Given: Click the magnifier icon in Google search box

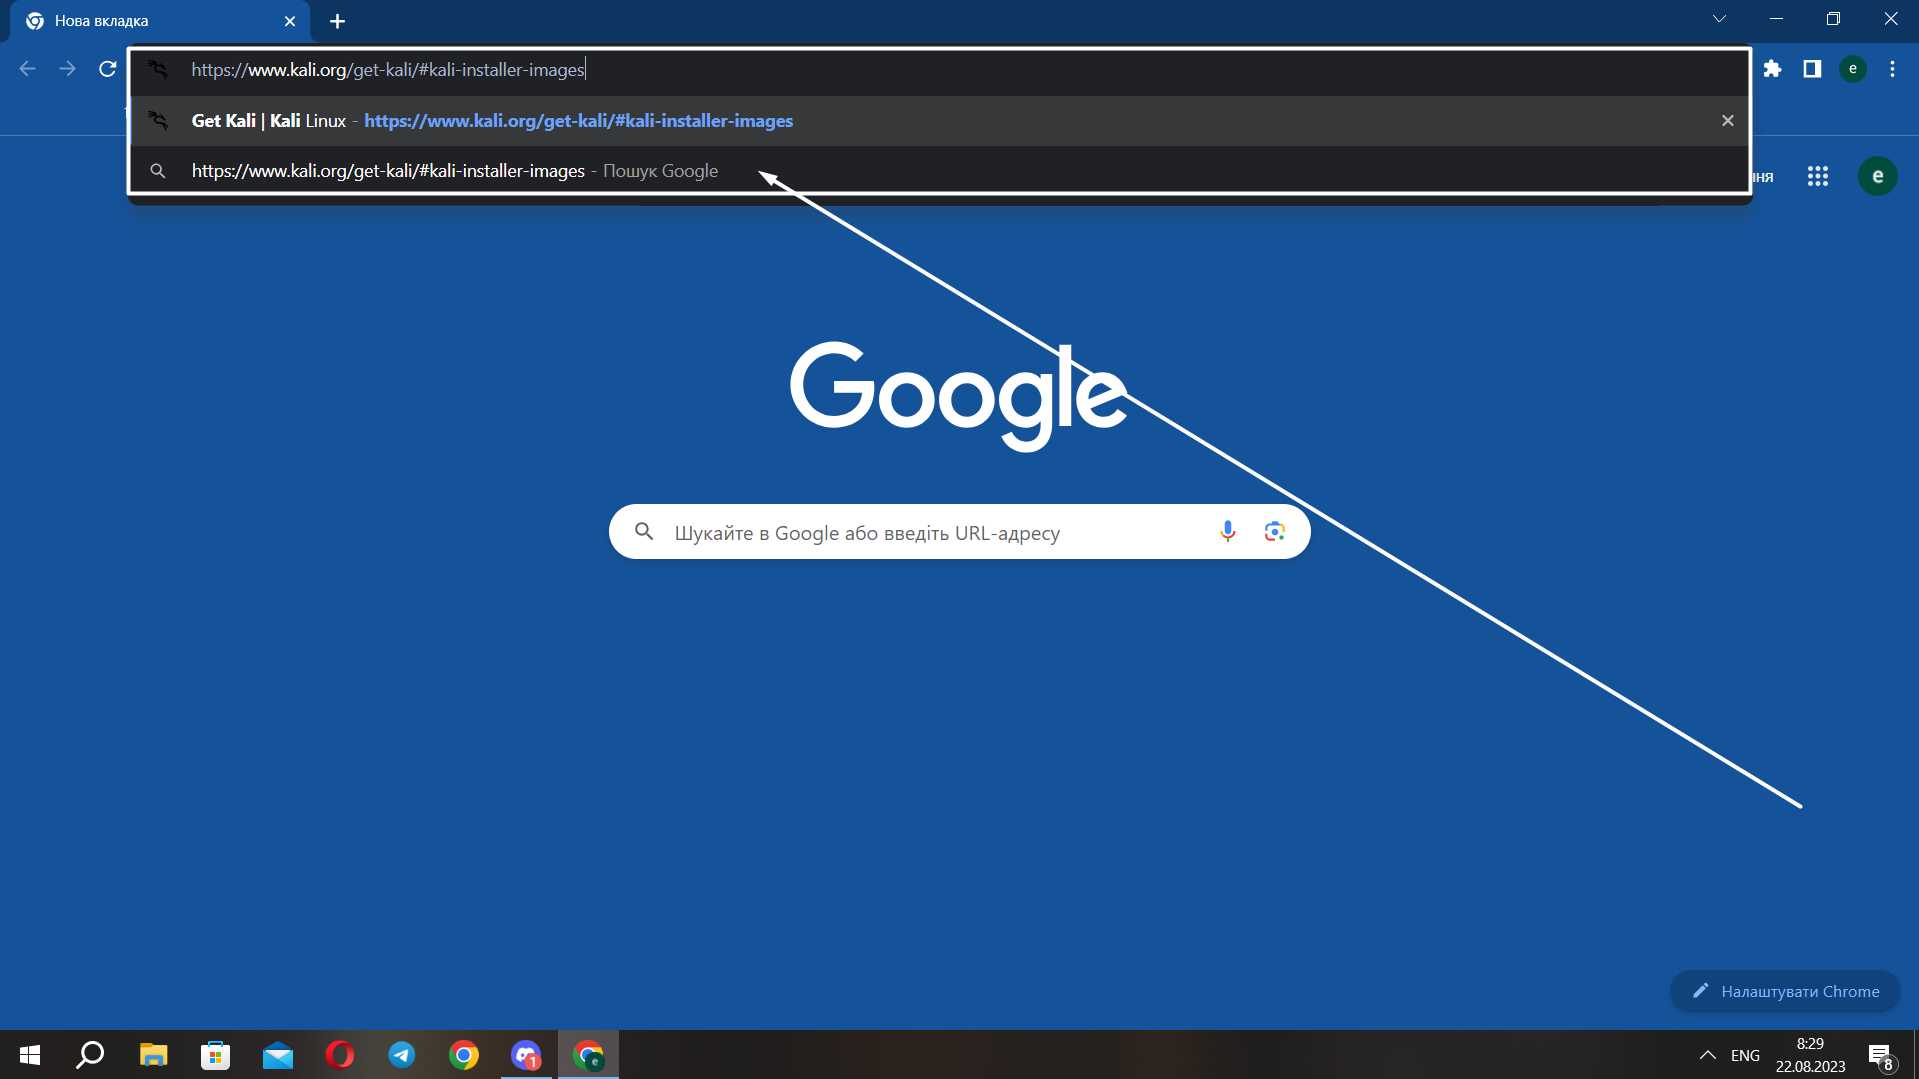Looking at the screenshot, I should (x=644, y=532).
